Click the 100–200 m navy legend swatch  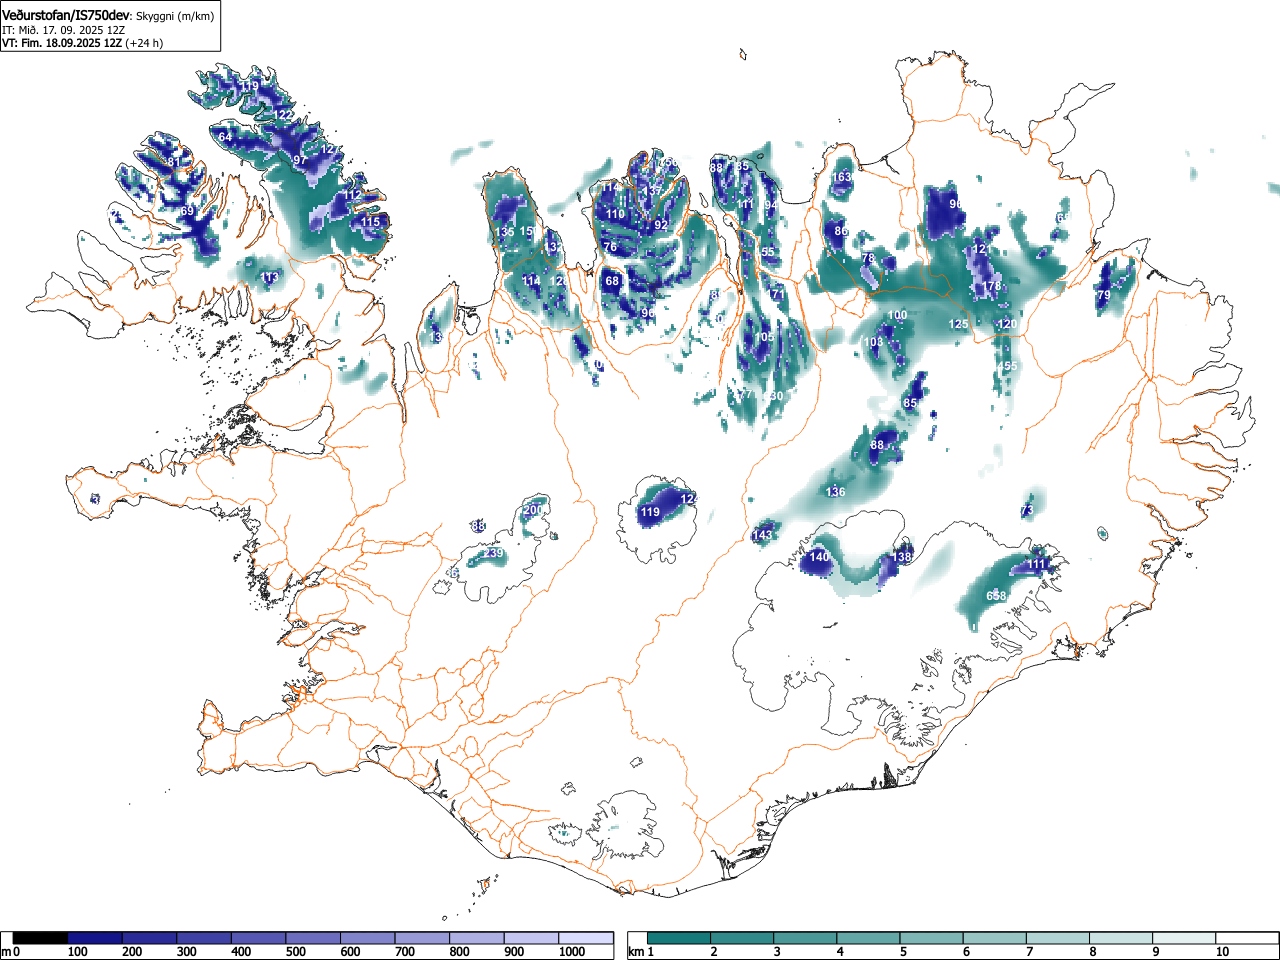click(95, 938)
